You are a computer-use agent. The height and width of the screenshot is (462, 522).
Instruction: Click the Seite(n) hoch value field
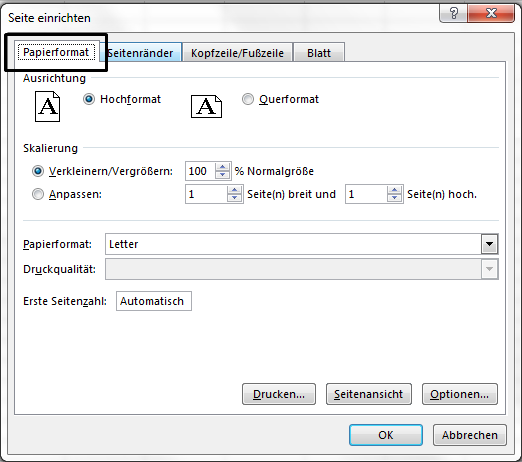366,194
